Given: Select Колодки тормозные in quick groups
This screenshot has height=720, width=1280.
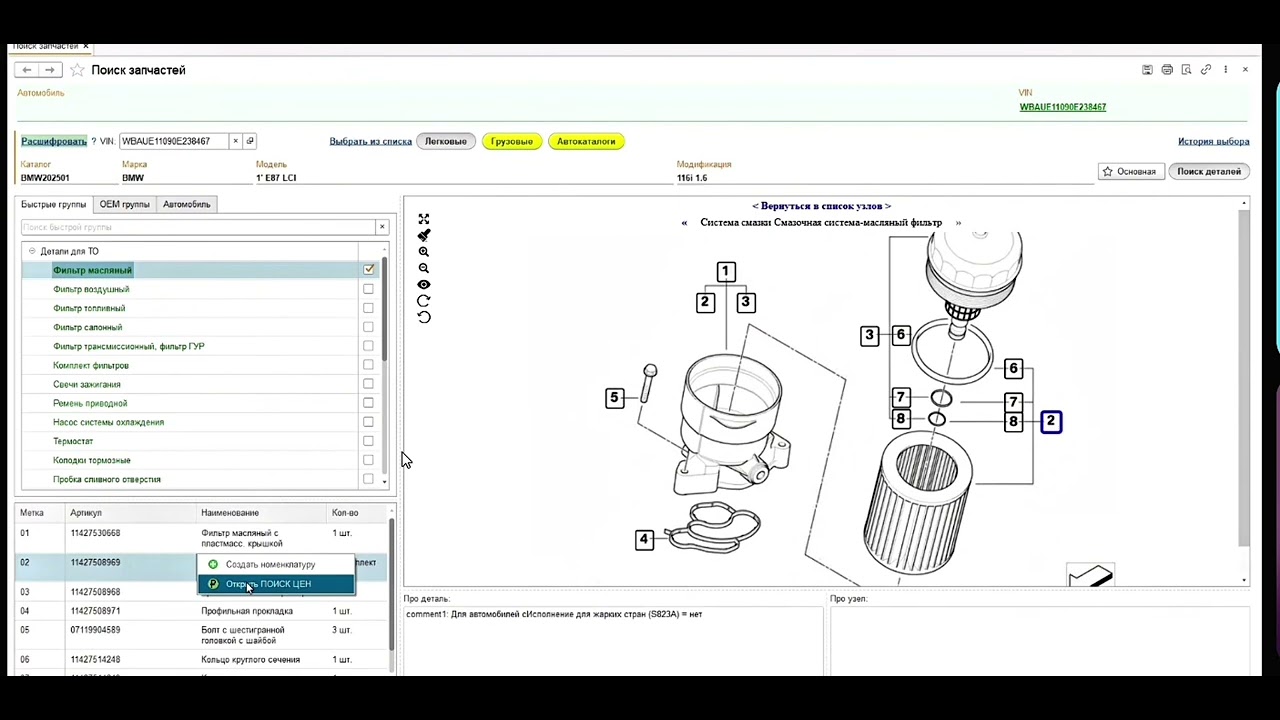Looking at the screenshot, I should (x=92, y=460).
